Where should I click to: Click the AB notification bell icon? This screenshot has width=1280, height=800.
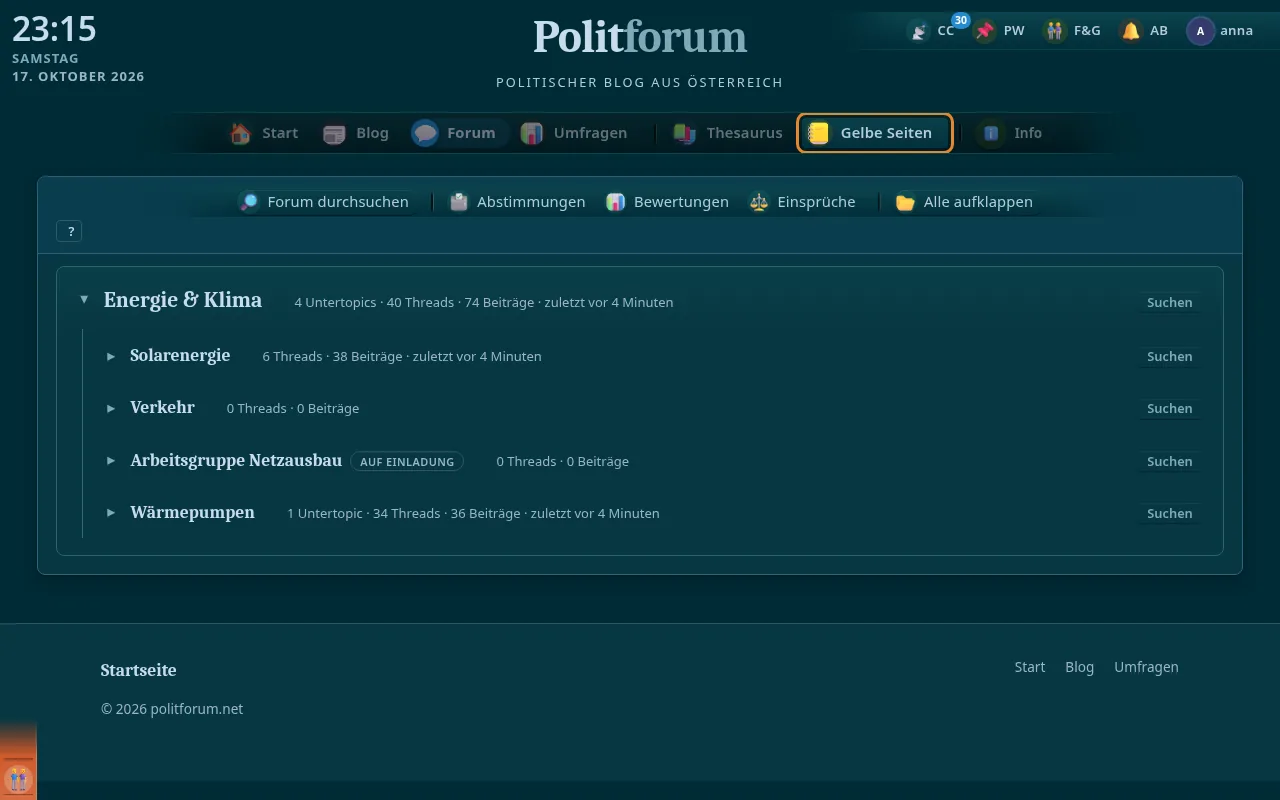point(1131,31)
